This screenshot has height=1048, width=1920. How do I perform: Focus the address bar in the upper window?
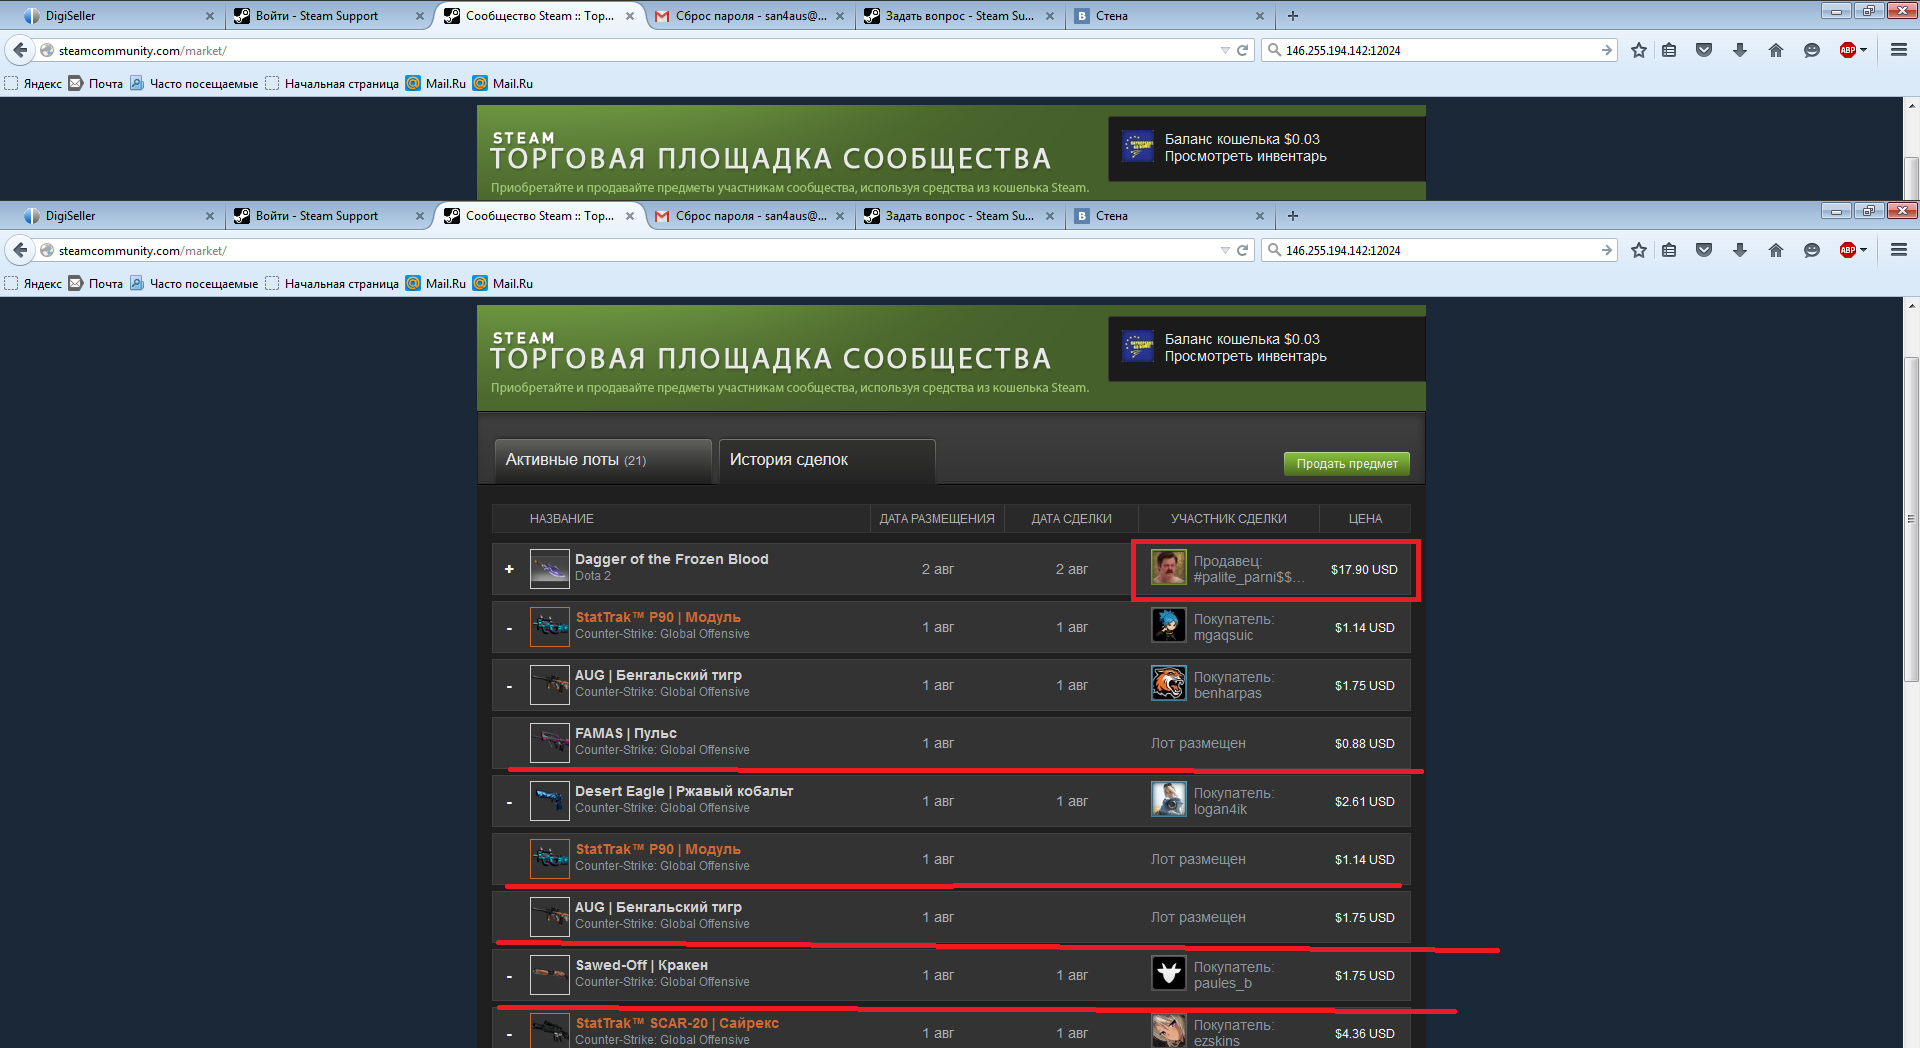pos(630,50)
